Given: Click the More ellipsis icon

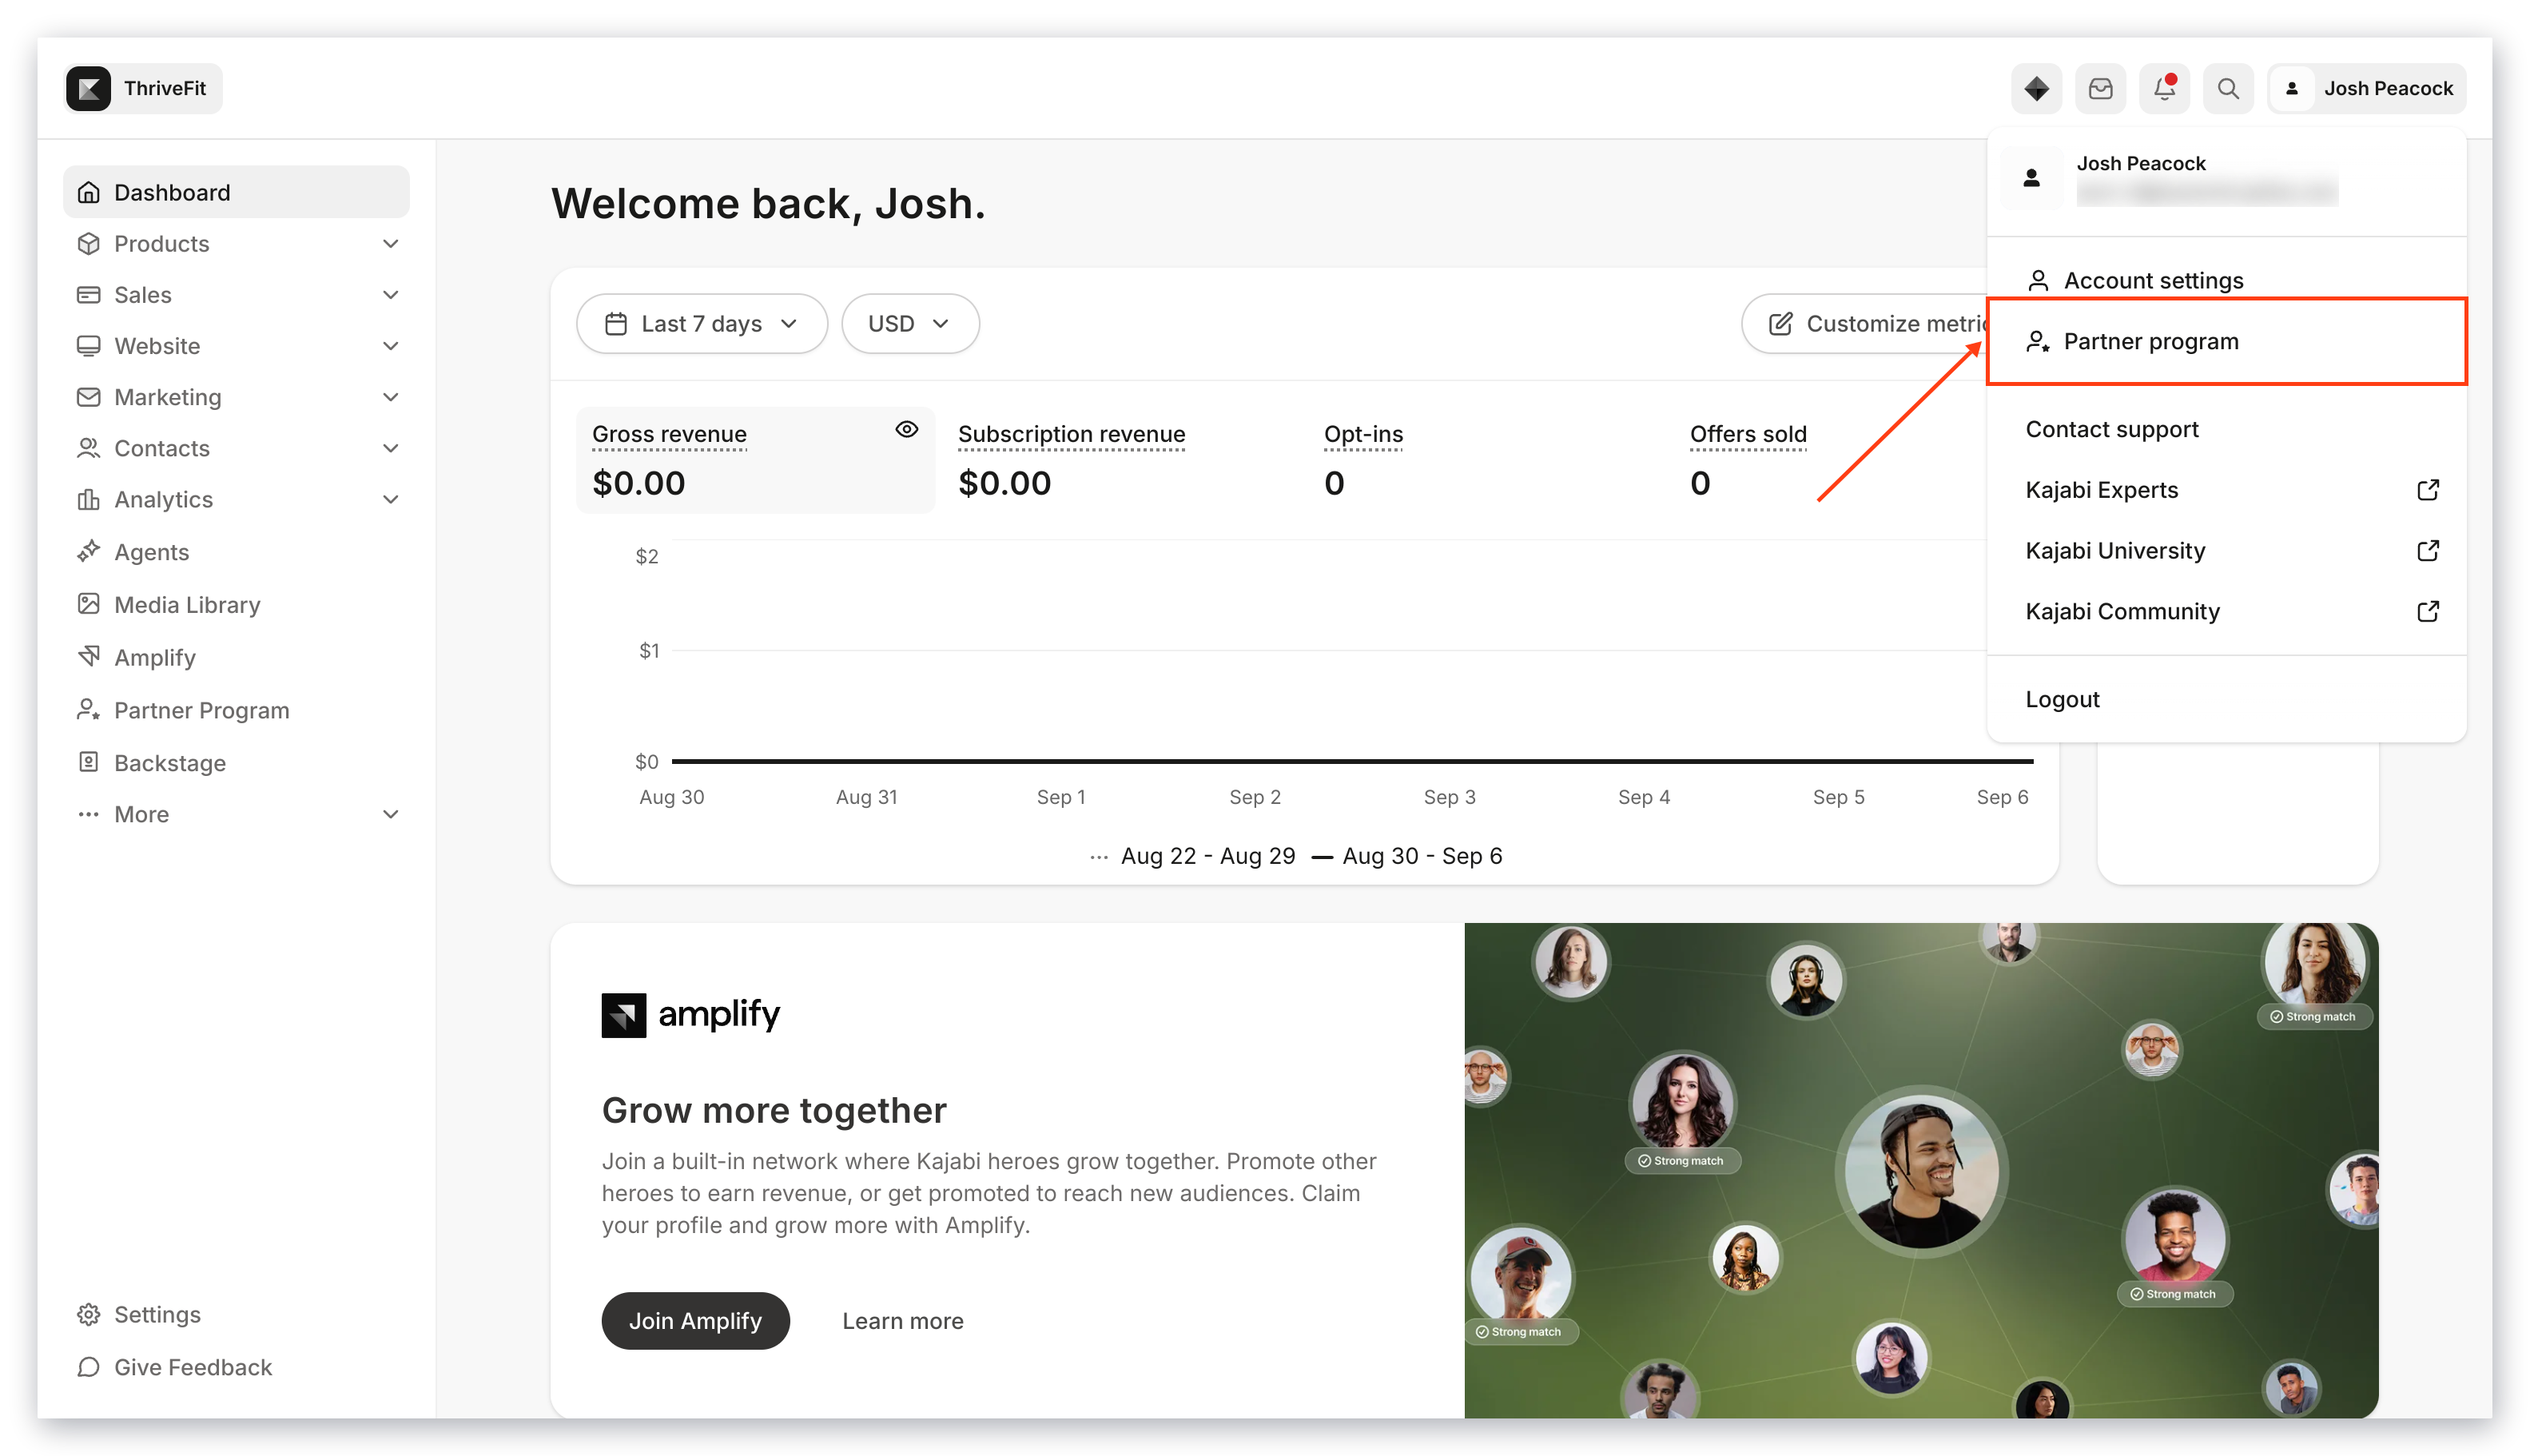Looking at the screenshot, I should click(x=89, y=814).
